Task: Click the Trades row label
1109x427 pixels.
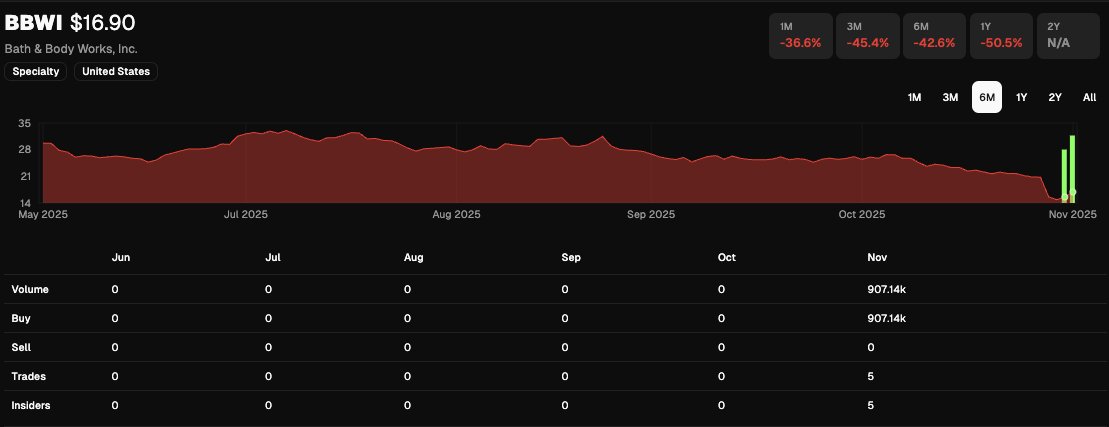Action: pos(29,376)
